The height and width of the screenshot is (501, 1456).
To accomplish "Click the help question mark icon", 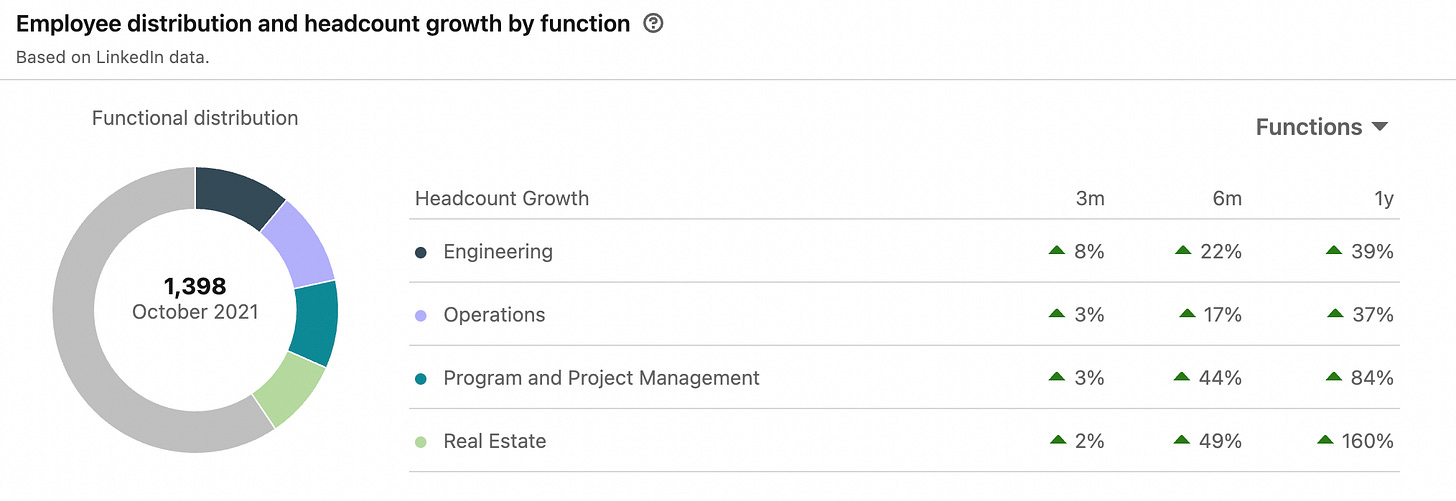I will (x=653, y=24).
